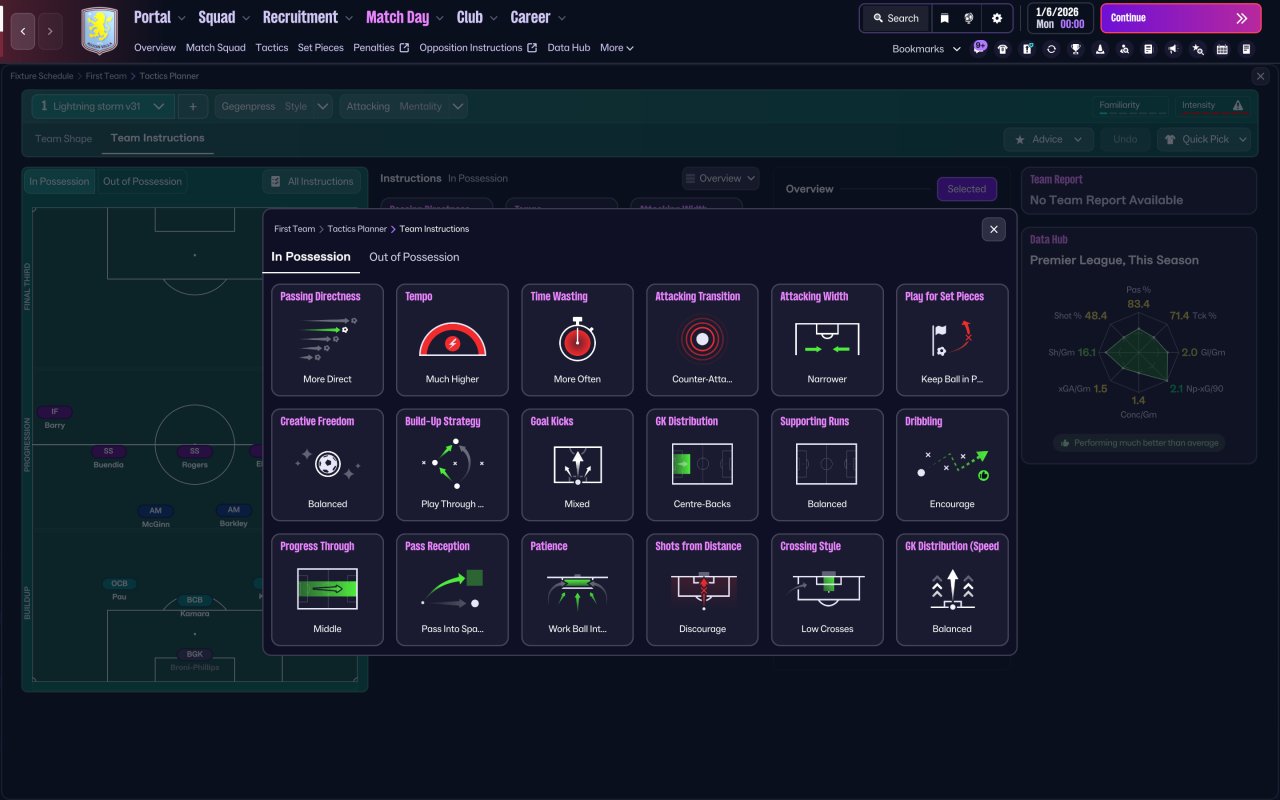This screenshot has width=1280, height=800.
Task: Open the Opposition Instructions submenu item
Action: 478,48
